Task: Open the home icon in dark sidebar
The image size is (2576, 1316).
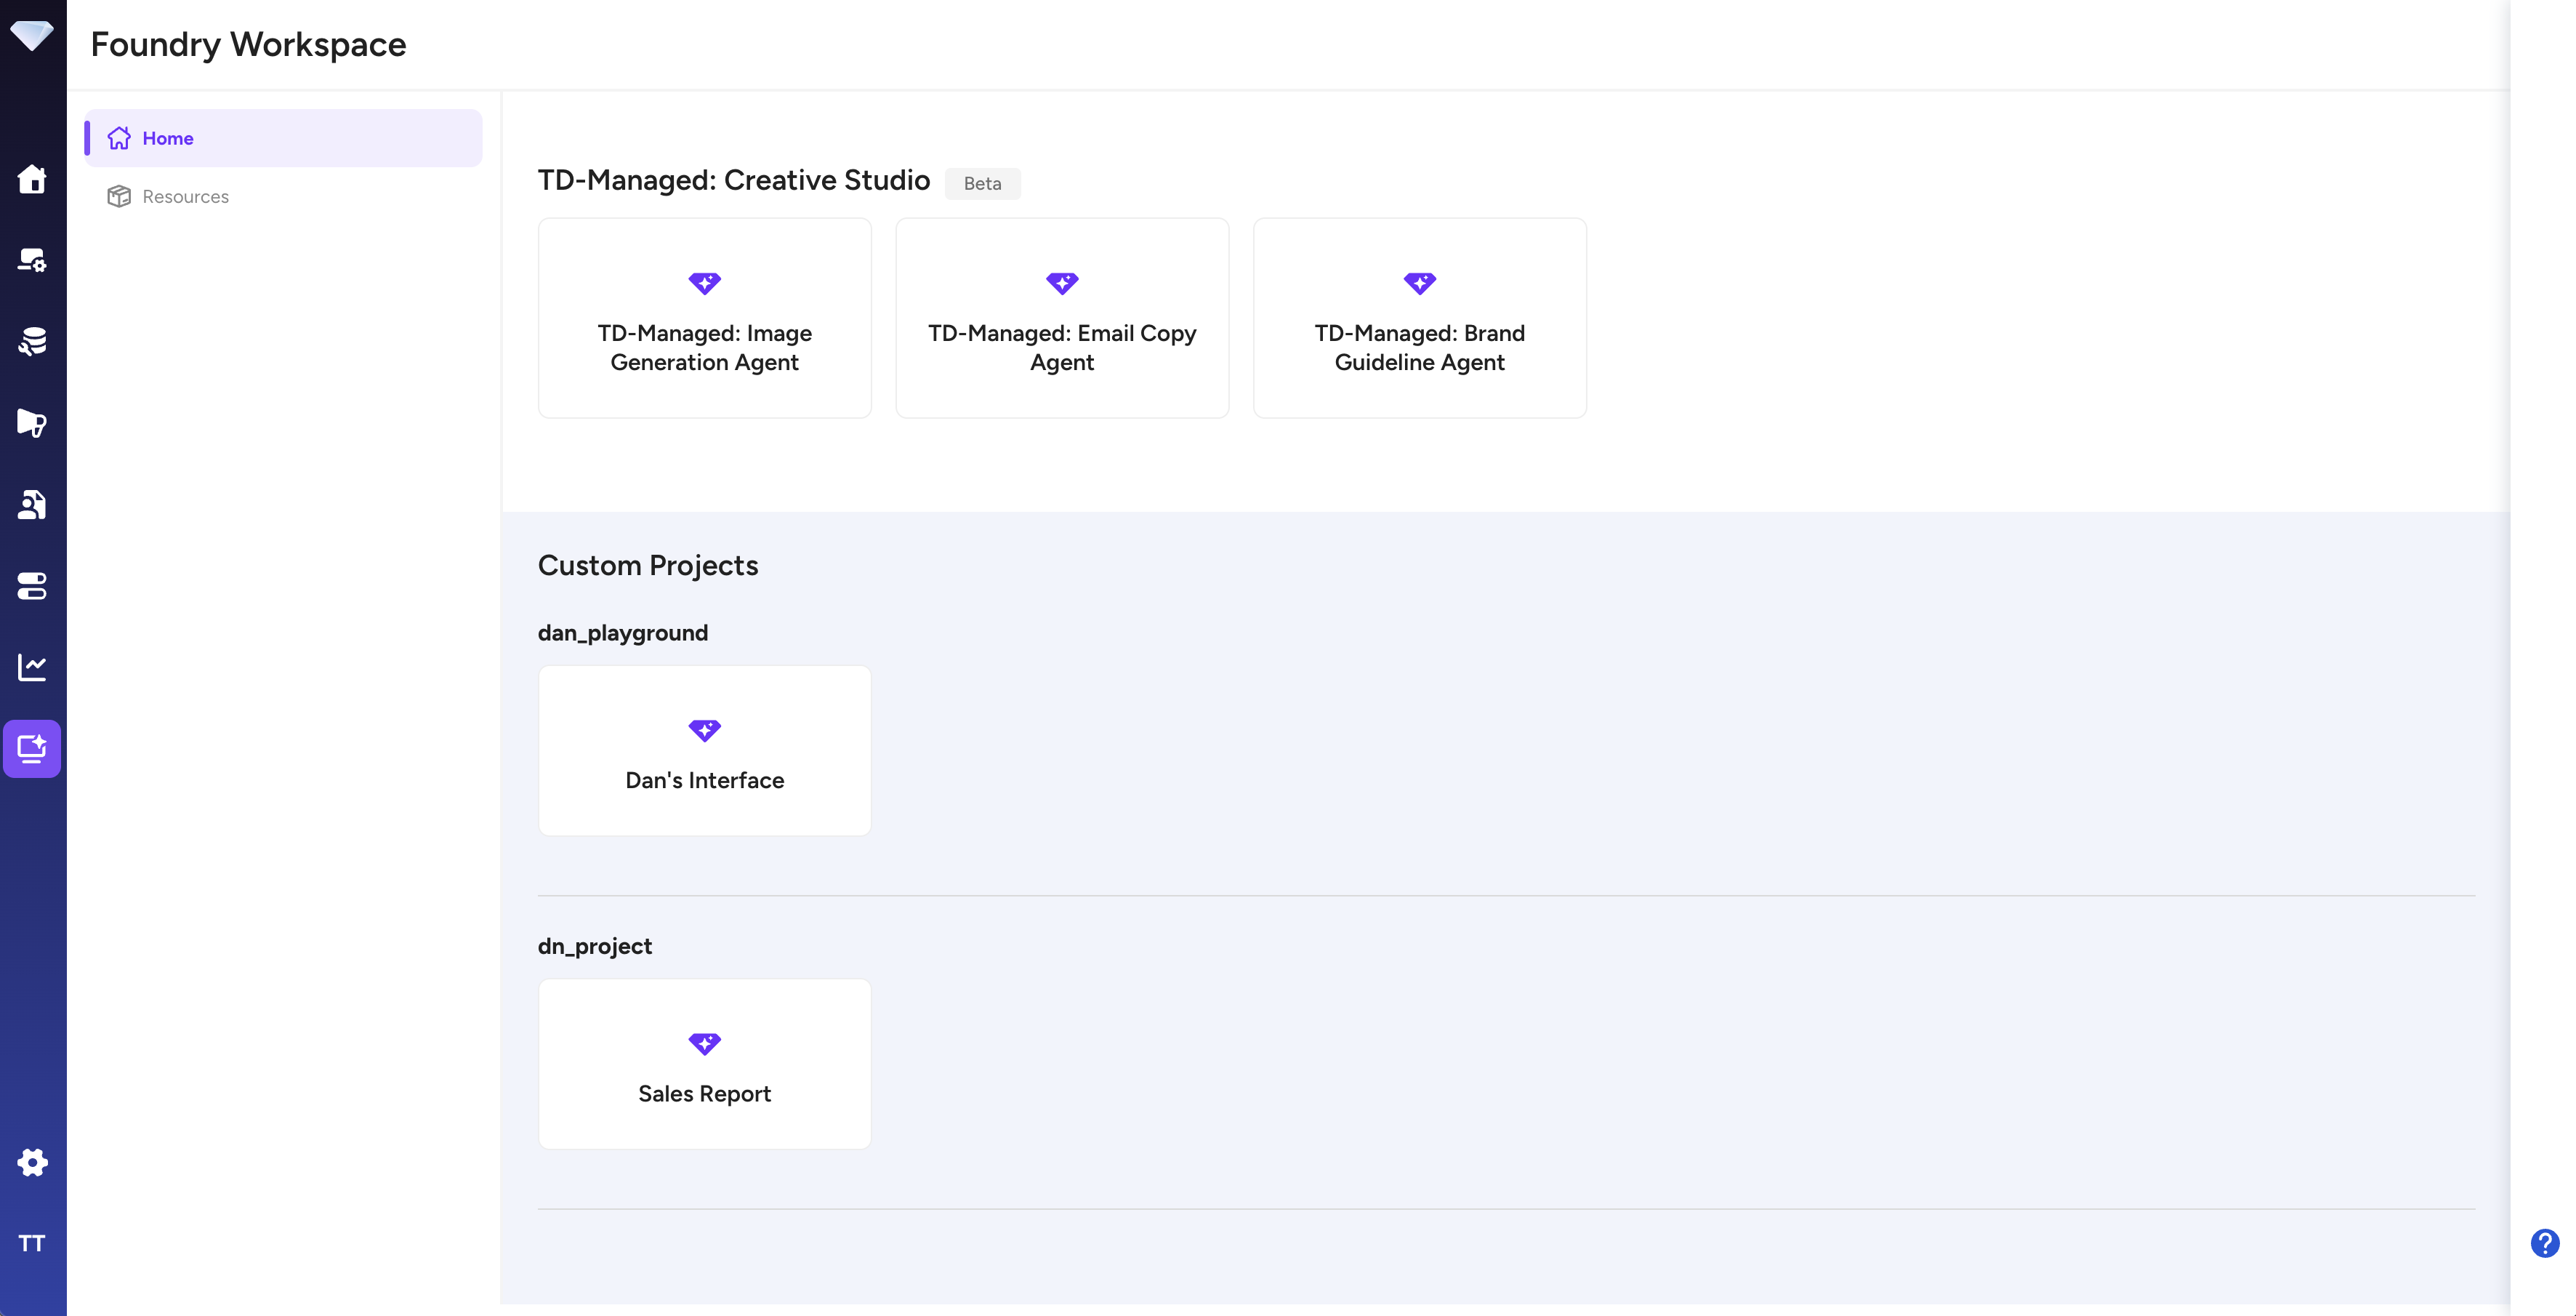Action: (x=32, y=179)
